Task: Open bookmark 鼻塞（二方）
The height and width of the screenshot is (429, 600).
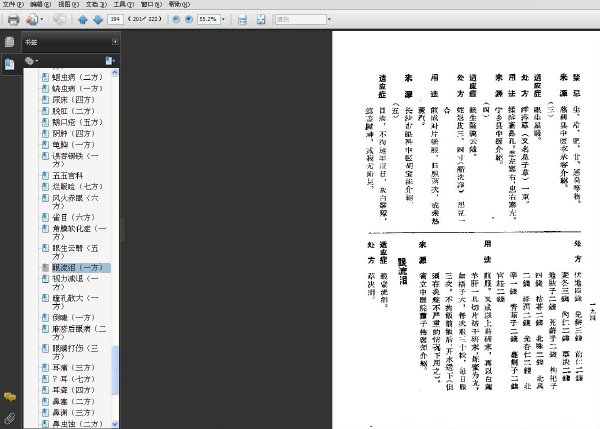Action: pyautogui.click(x=73, y=401)
